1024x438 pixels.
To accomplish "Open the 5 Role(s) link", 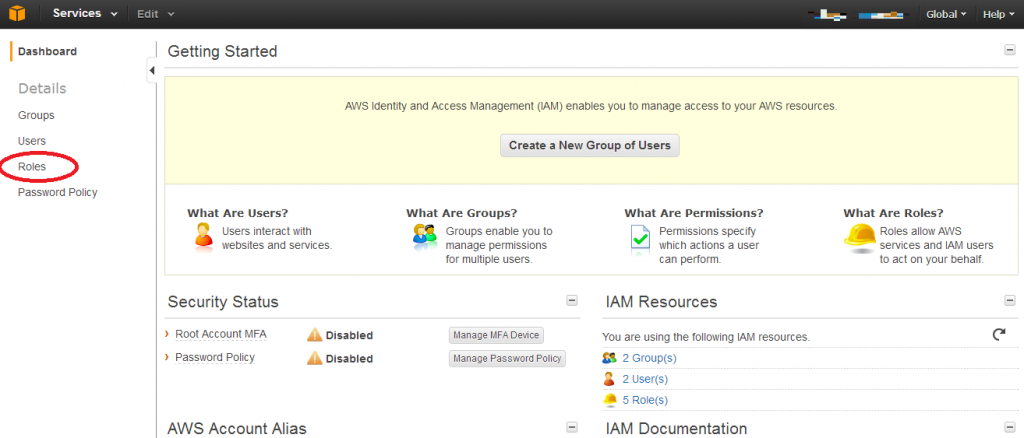I will [x=645, y=400].
